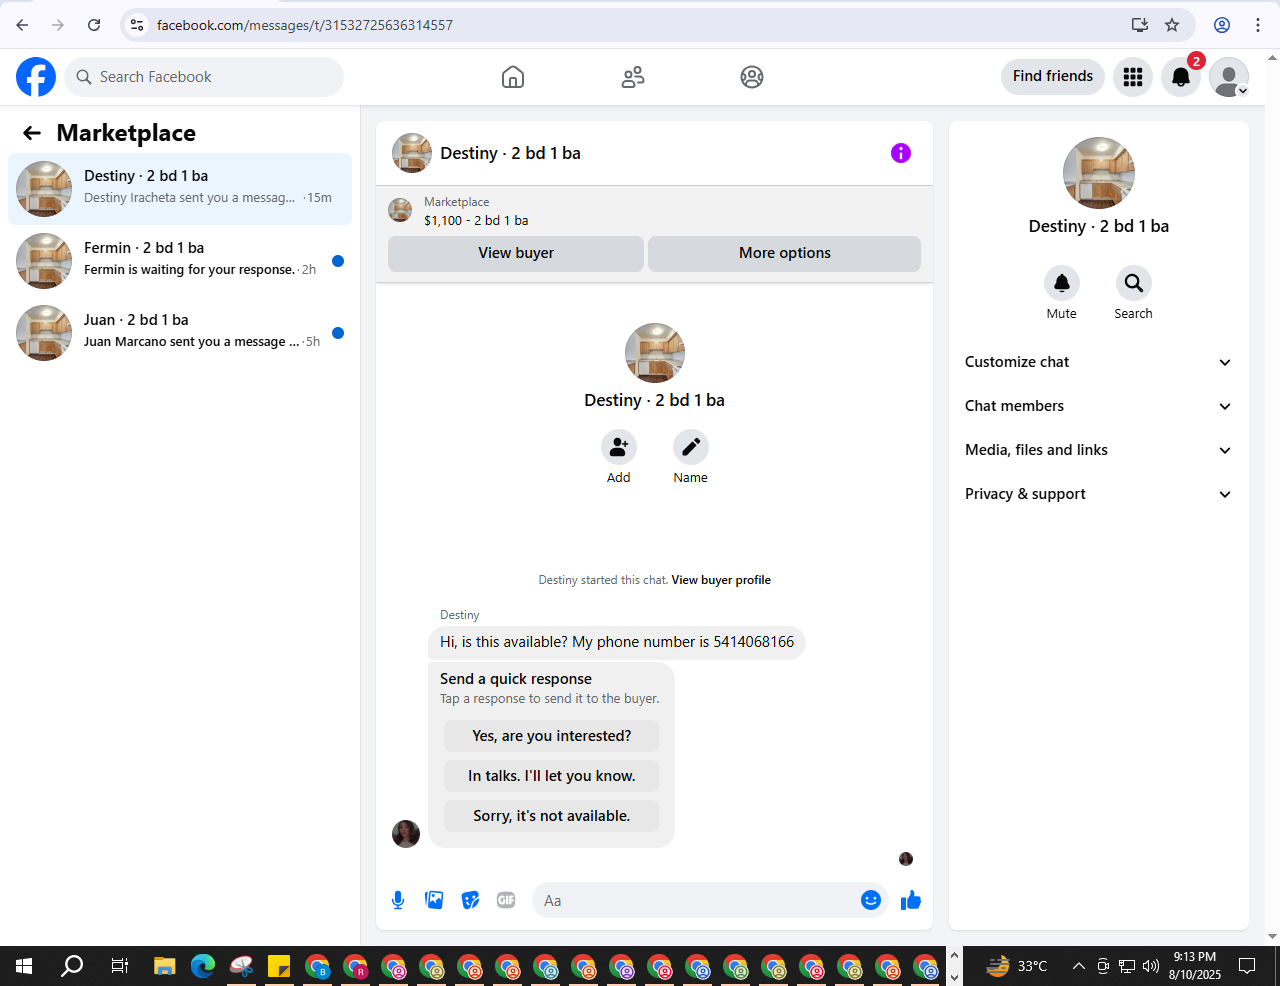Click the More options button
1280x986 pixels.
(785, 253)
